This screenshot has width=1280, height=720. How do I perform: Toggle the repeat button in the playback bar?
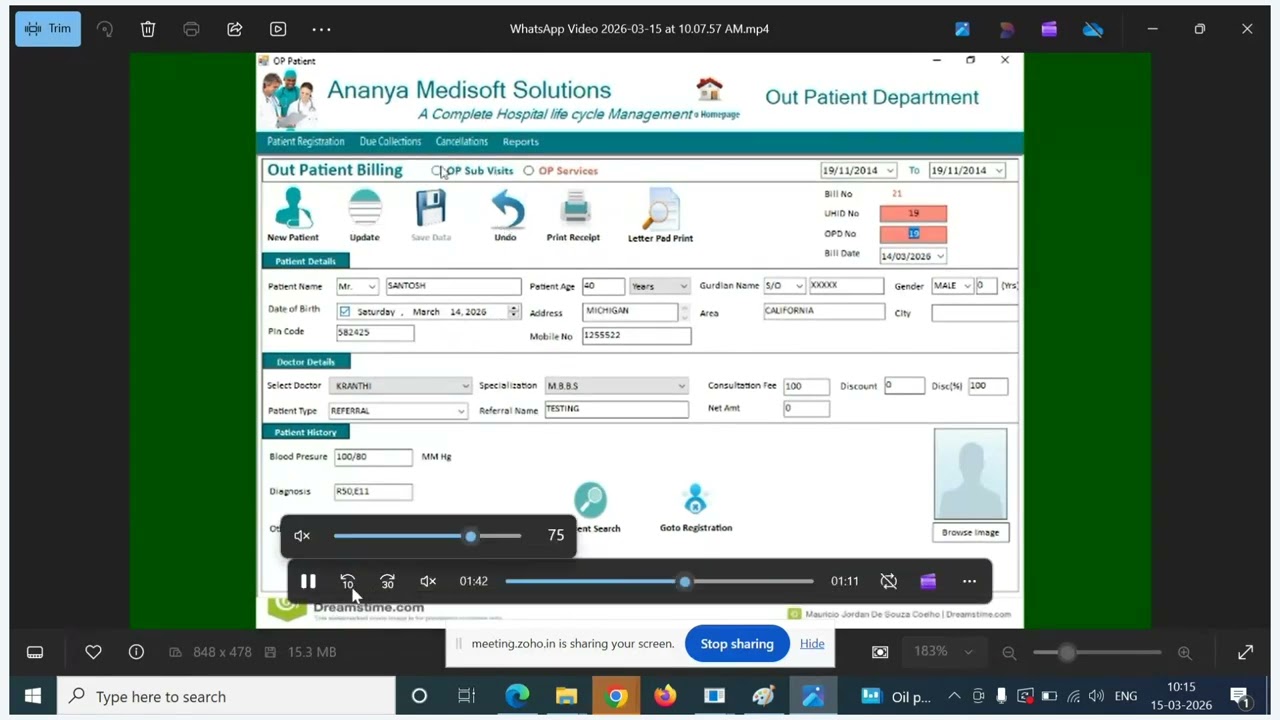click(888, 581)
